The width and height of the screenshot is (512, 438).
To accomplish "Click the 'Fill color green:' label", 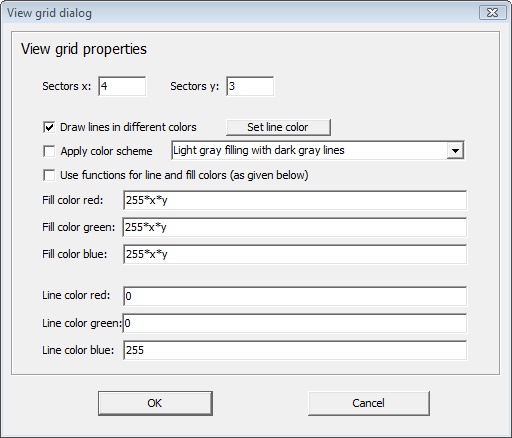I will point(79,227).
